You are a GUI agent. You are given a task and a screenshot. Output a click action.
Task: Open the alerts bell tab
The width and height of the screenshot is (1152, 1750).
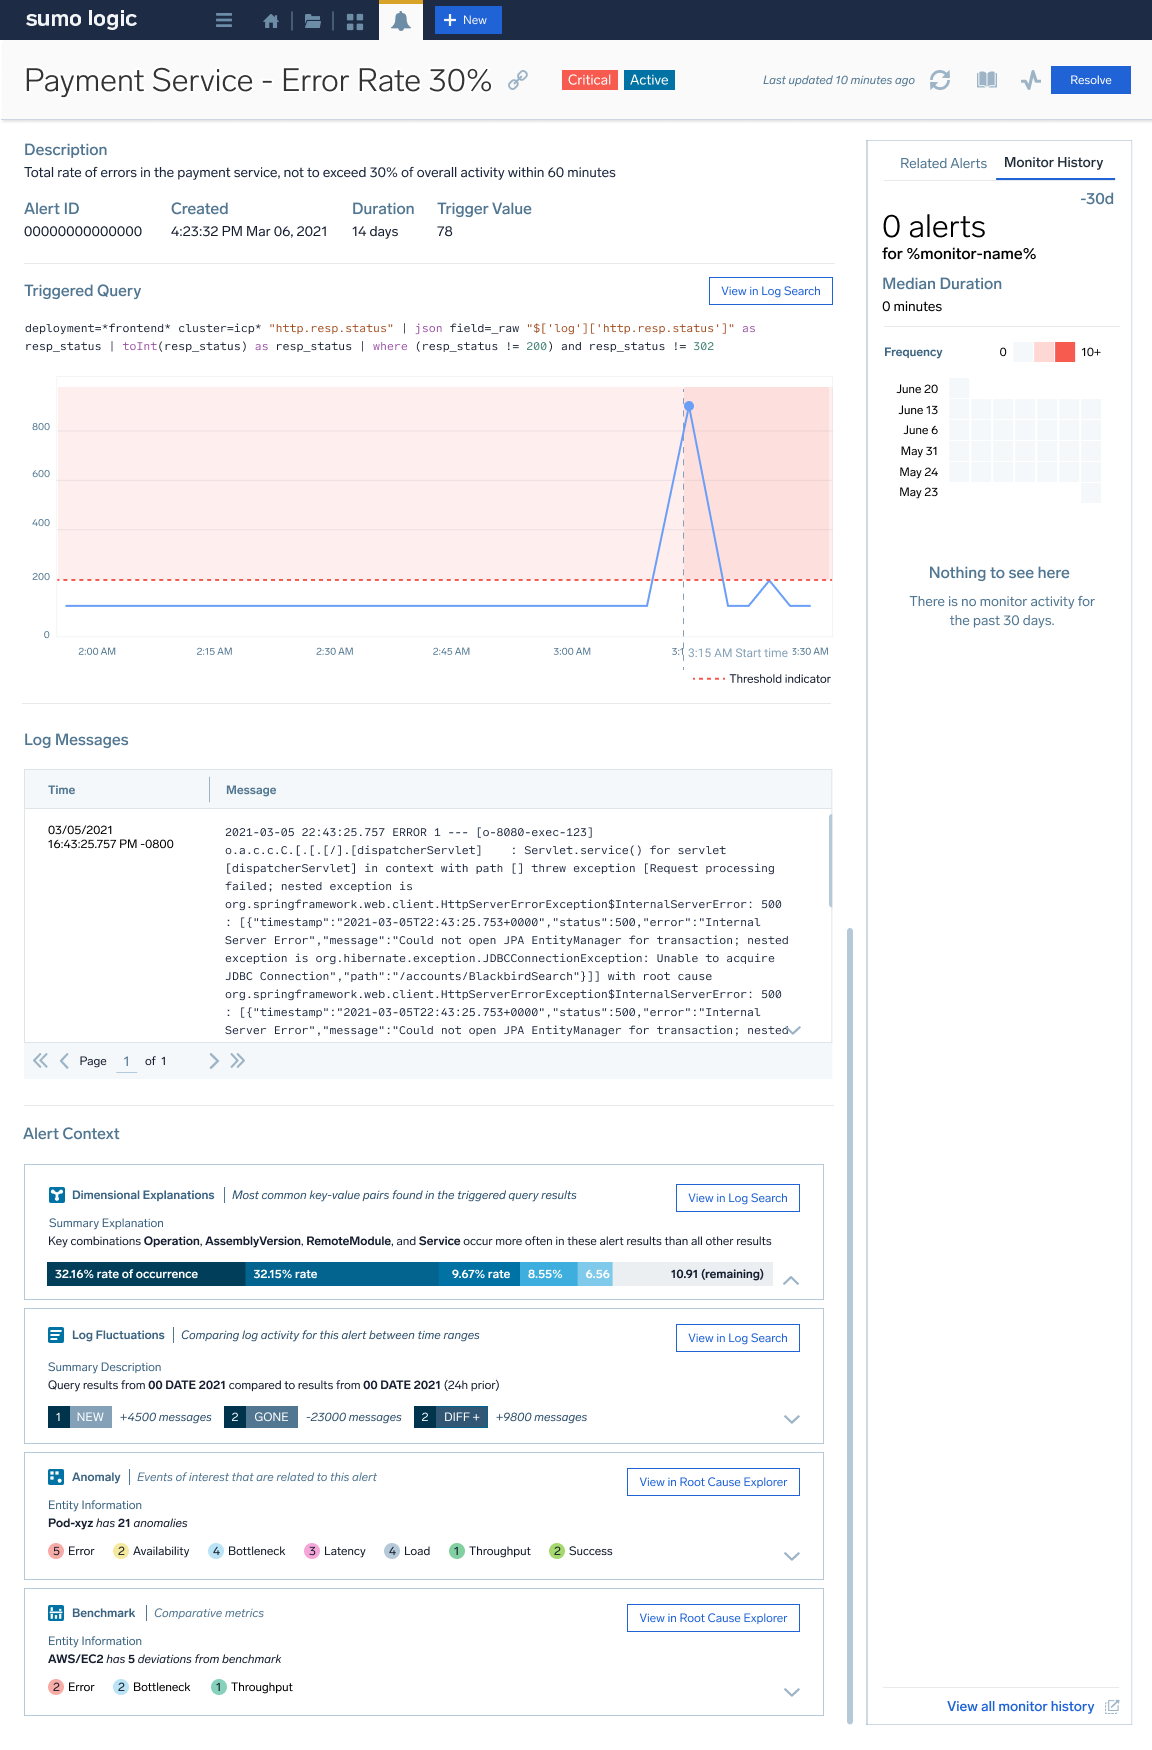click(401, 21)
